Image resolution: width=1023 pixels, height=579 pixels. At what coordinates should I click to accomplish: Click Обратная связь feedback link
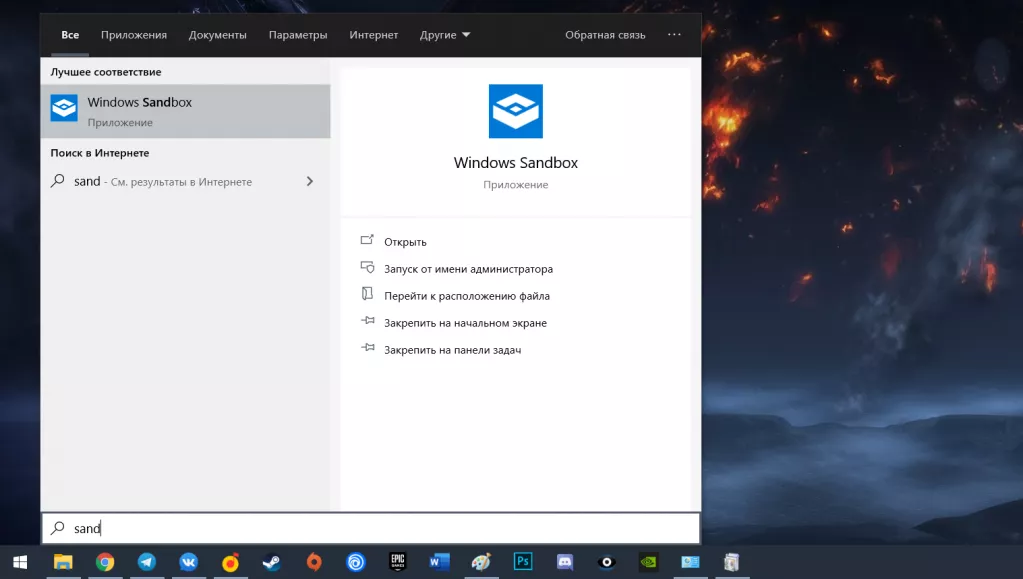[605, 35]
